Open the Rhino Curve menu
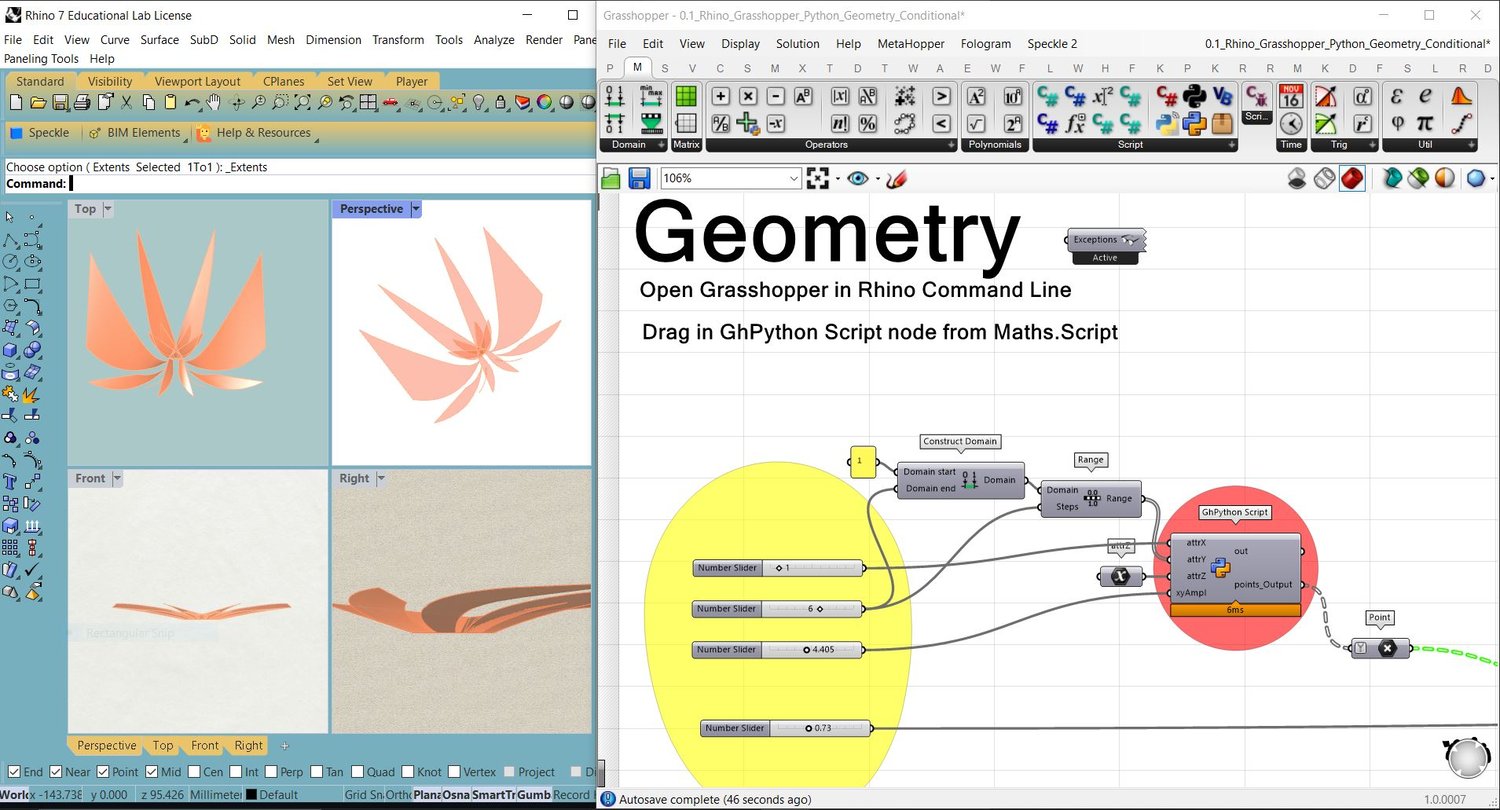 coord(114,40)
